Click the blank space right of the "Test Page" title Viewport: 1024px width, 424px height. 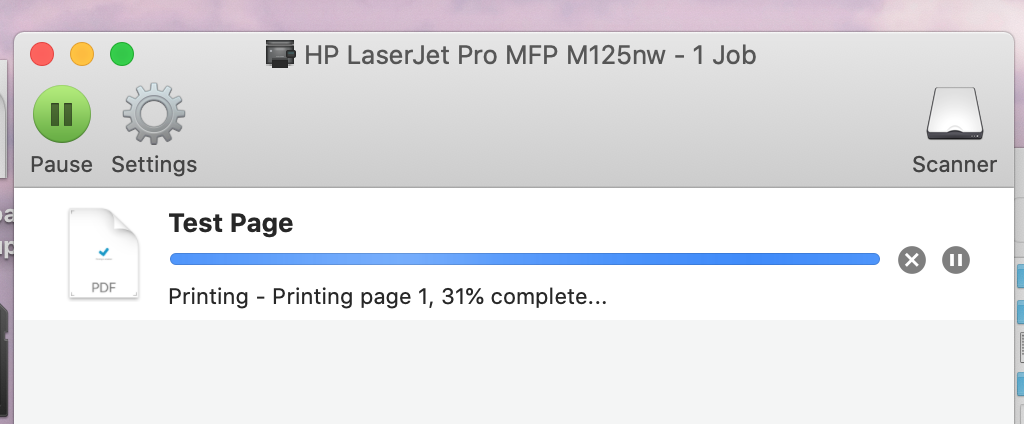600,223
